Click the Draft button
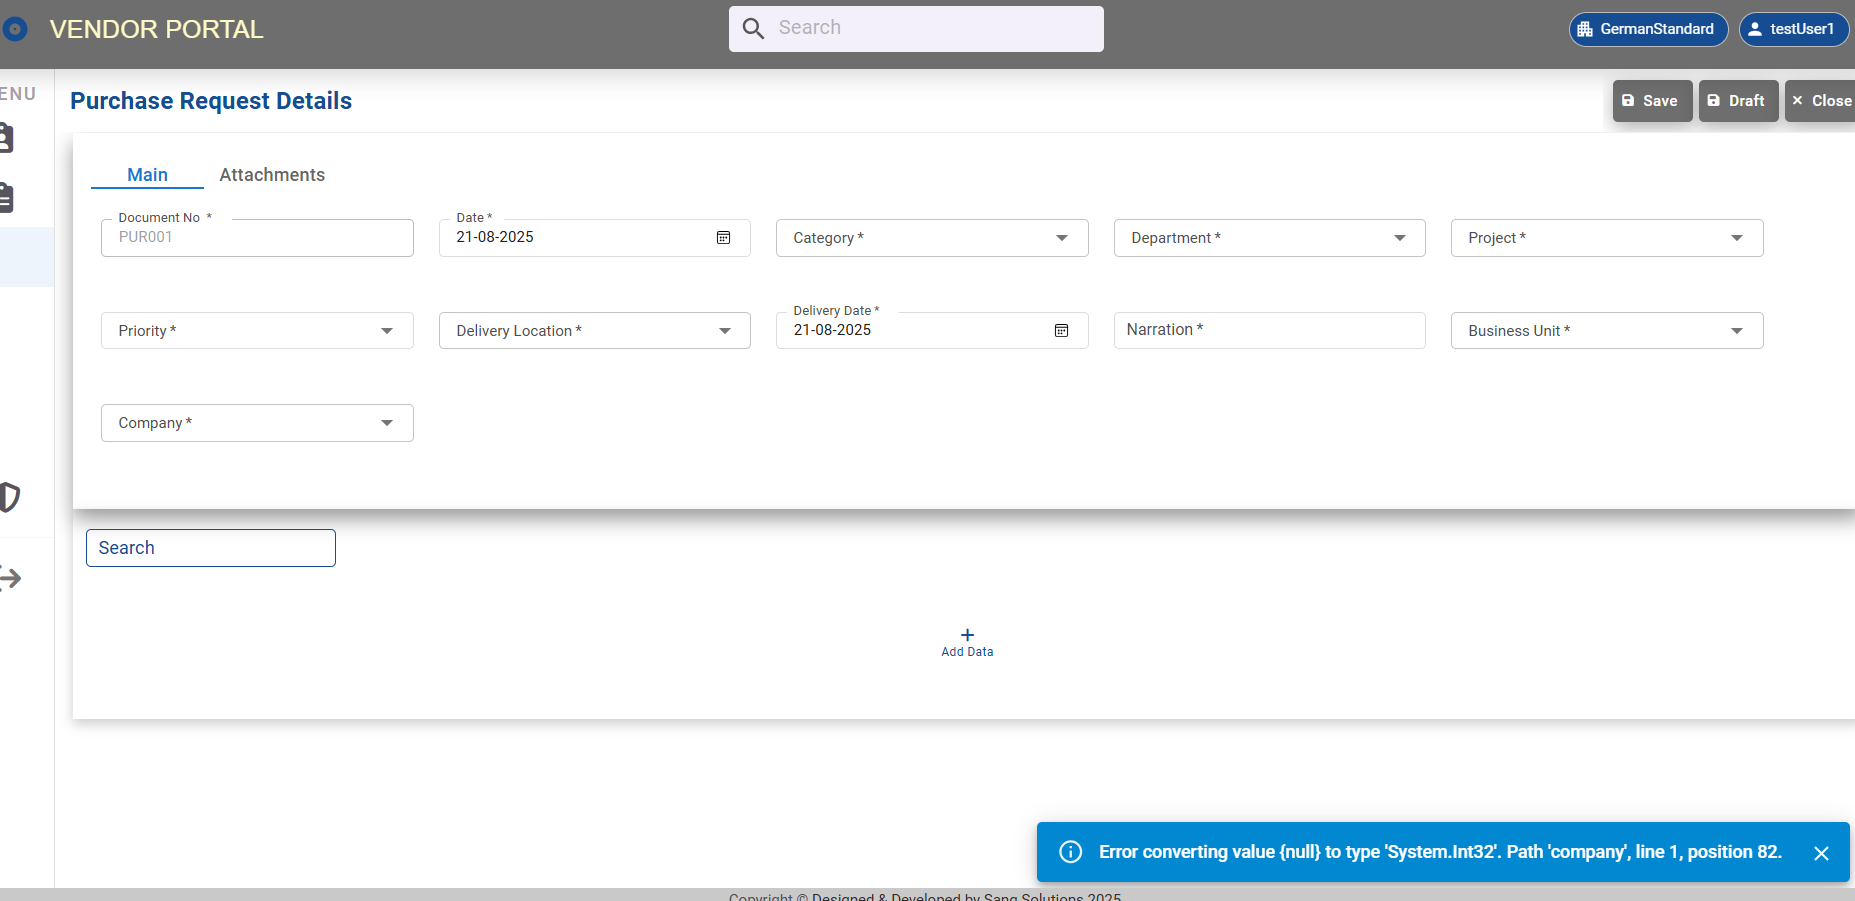This screenshot has height=901, width=1855. [1737, 101]
